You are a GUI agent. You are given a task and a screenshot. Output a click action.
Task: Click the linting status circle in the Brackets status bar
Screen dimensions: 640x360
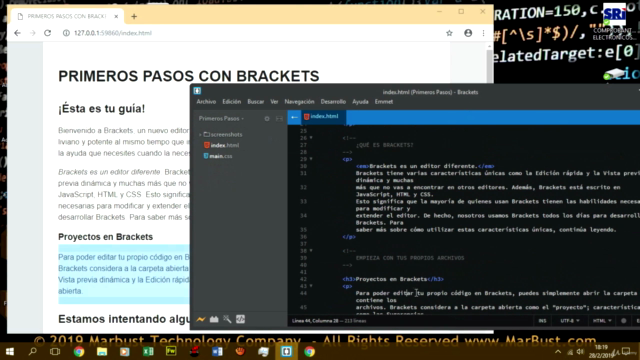tap(623, 321)
